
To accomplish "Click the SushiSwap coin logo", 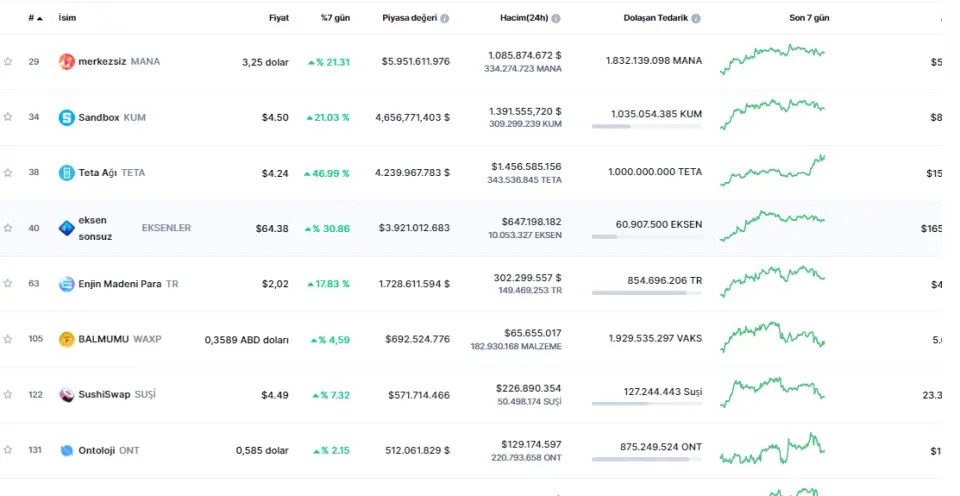I will (x=67, y=395).
